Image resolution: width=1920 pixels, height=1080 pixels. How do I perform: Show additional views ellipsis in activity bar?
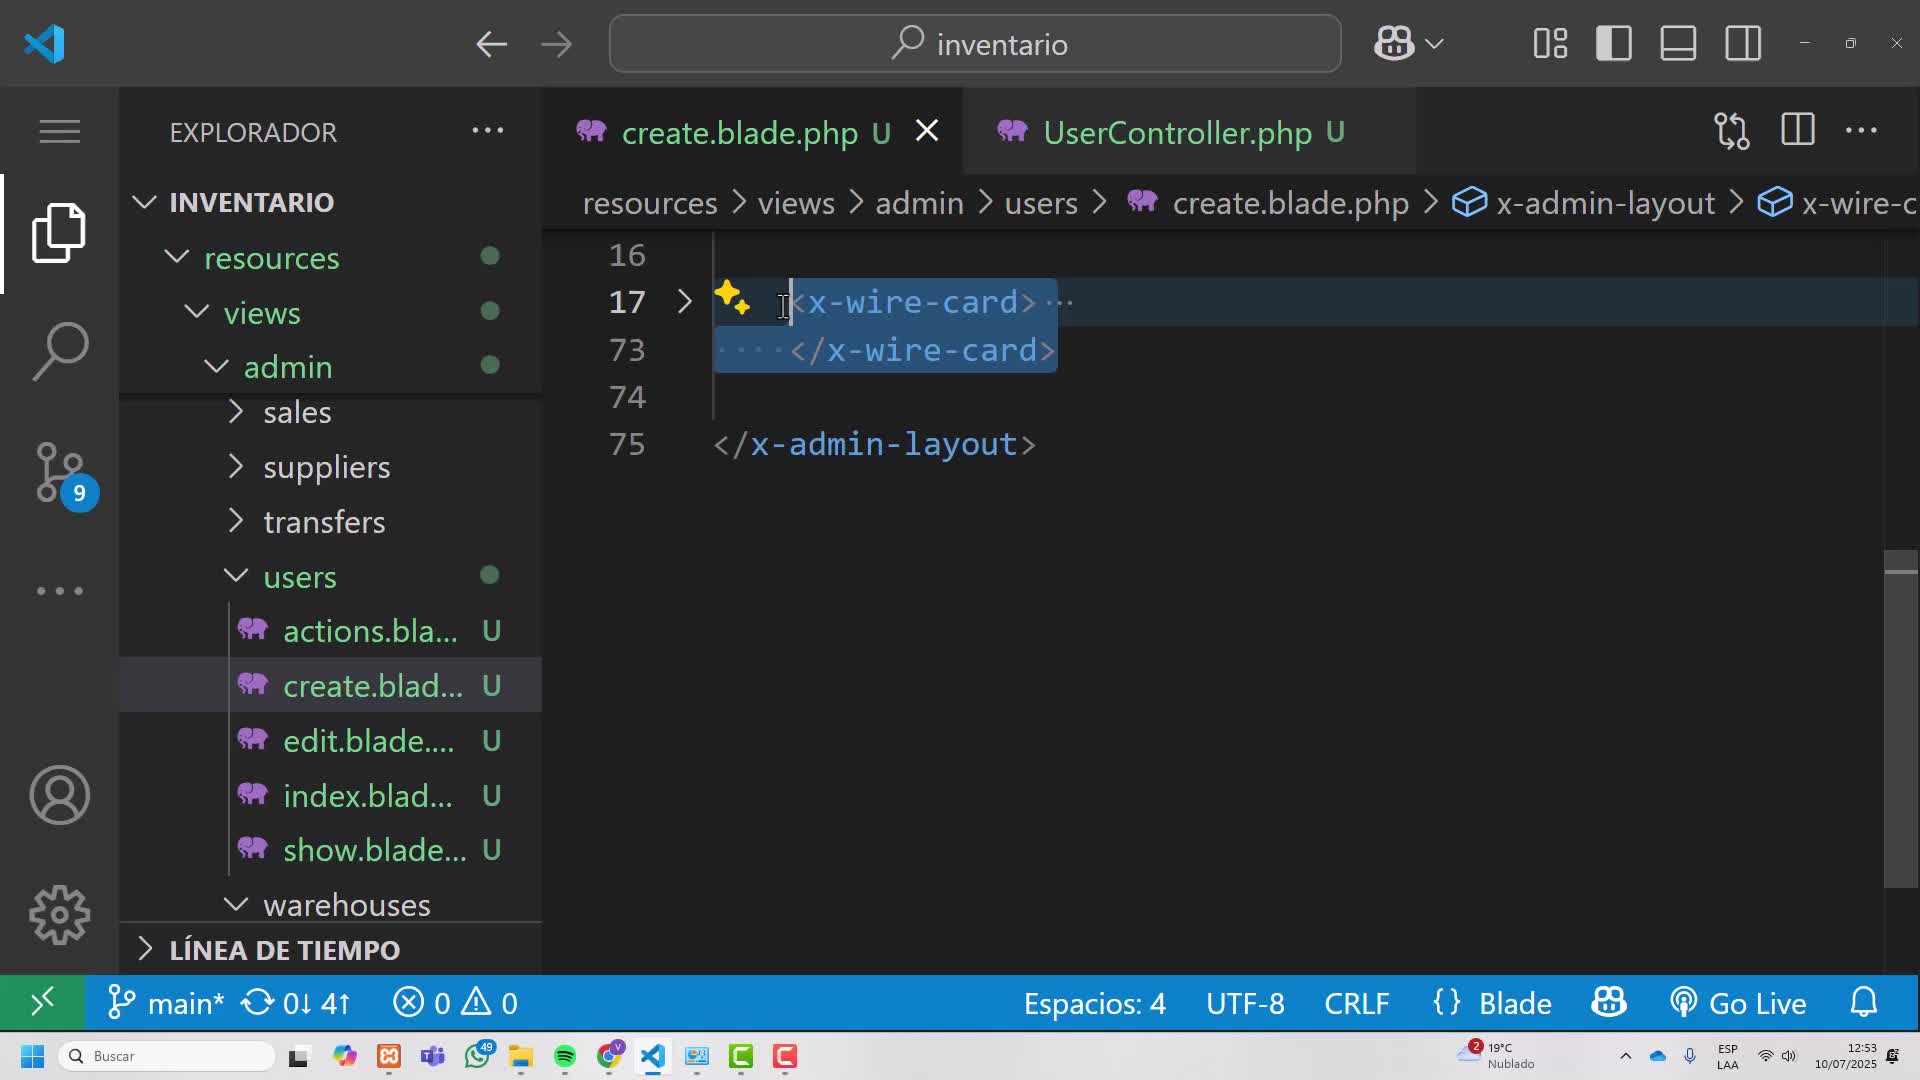click(x=59, y=591)
